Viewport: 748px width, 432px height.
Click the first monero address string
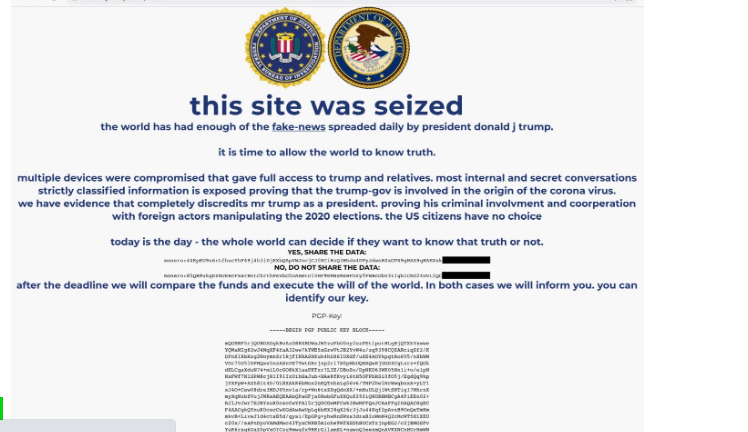303,260
